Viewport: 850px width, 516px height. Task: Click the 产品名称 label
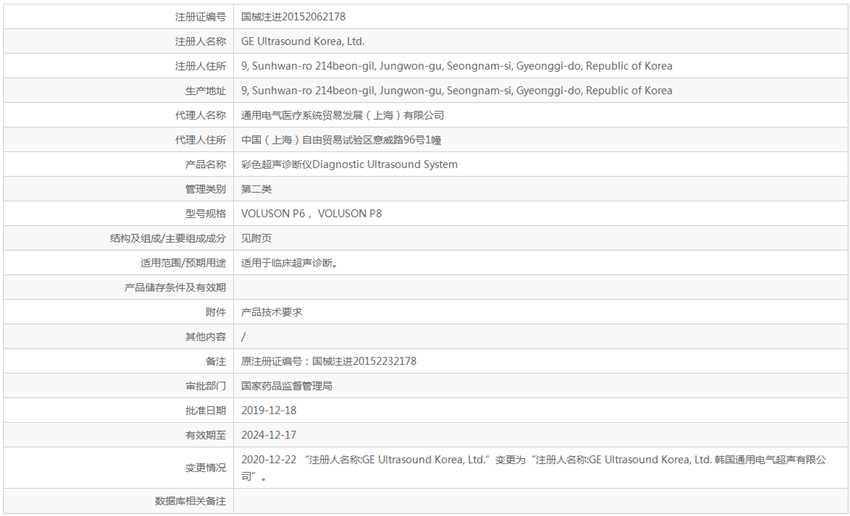pos(205,164)
